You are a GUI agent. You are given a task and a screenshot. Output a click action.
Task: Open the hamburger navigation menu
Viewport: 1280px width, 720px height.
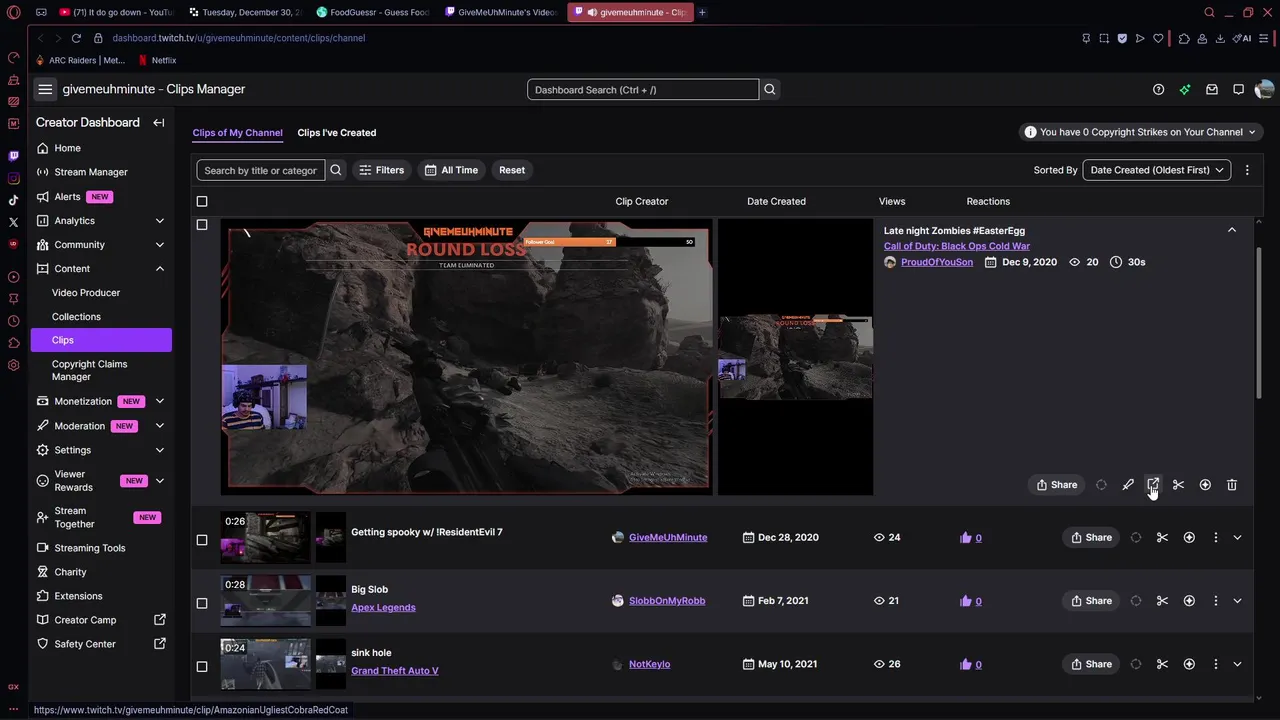point(45,89)
